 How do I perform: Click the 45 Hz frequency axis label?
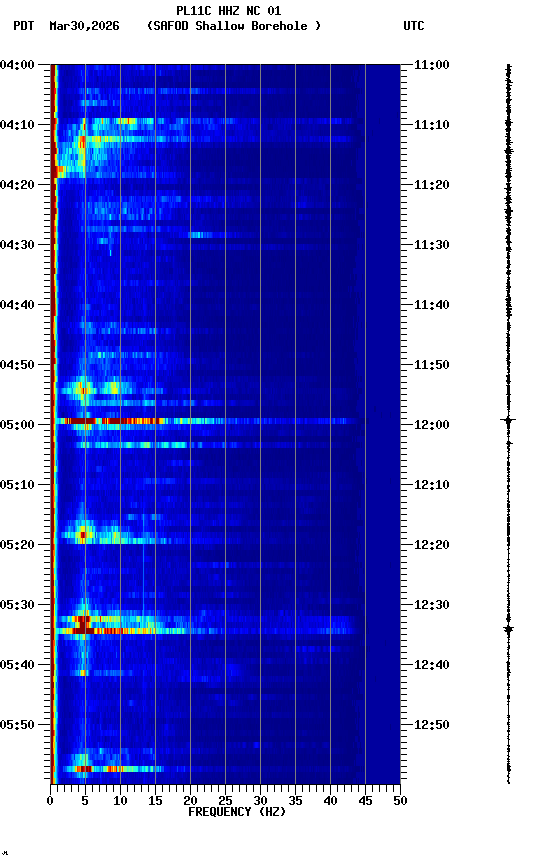[x=365, y=801]
